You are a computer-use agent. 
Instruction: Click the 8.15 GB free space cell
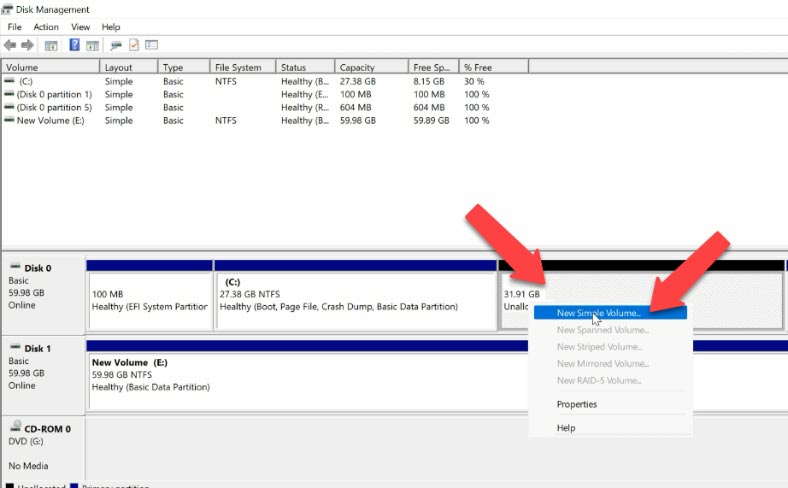tap(429, 81)
